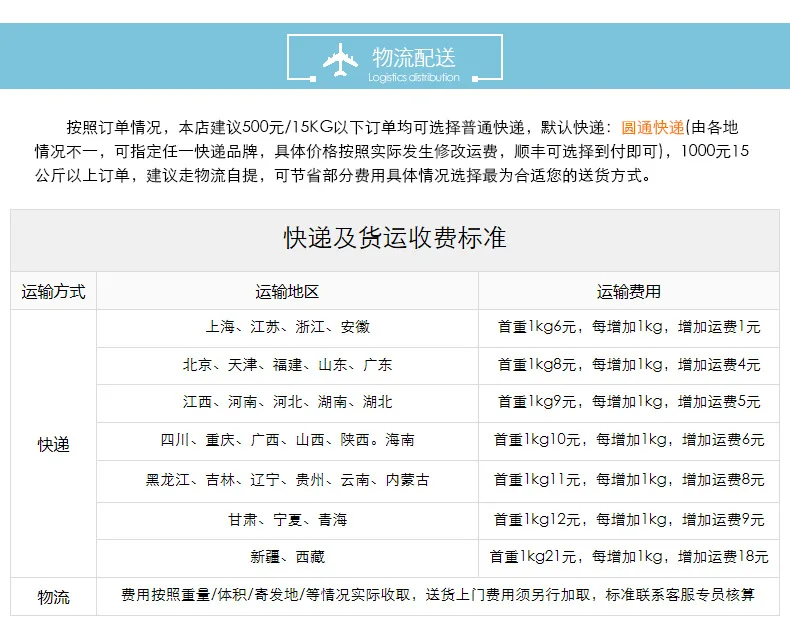The width and height of the screenshot is (790, 636).
Task: Click the 物流配送 header title
Action: (414, 57)
